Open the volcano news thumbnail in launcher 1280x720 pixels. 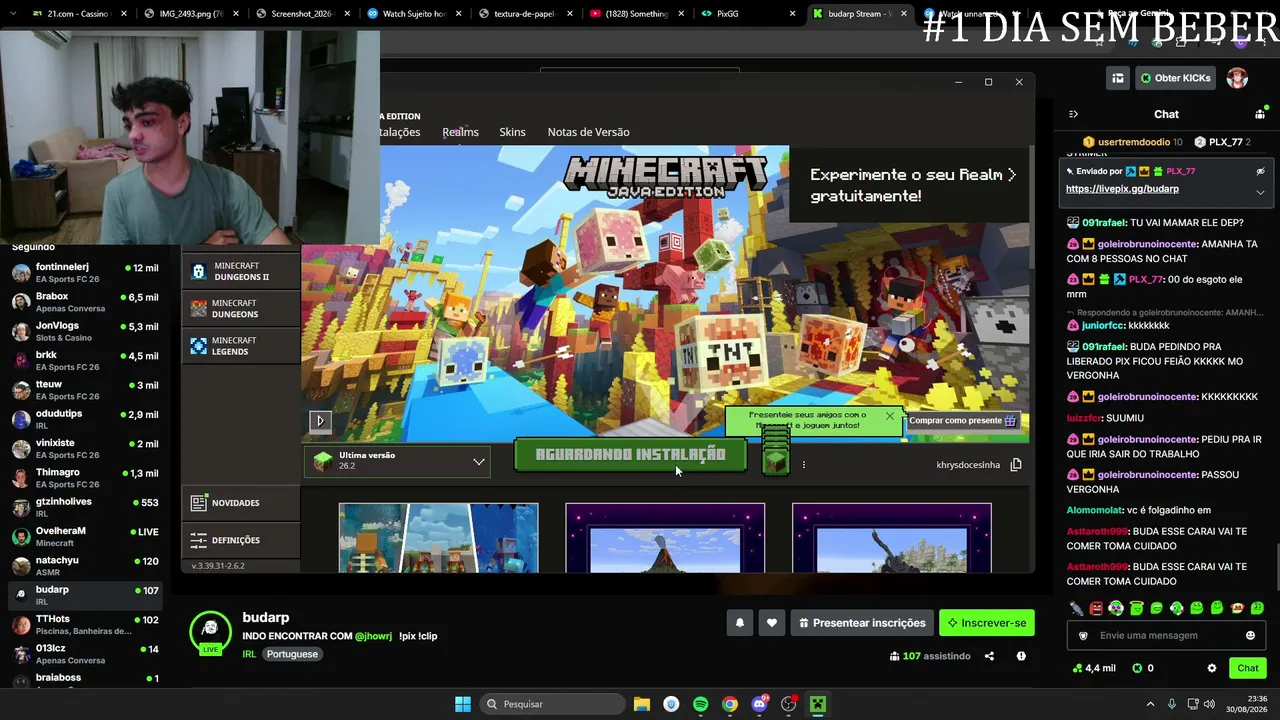click(x=665, y=538)
